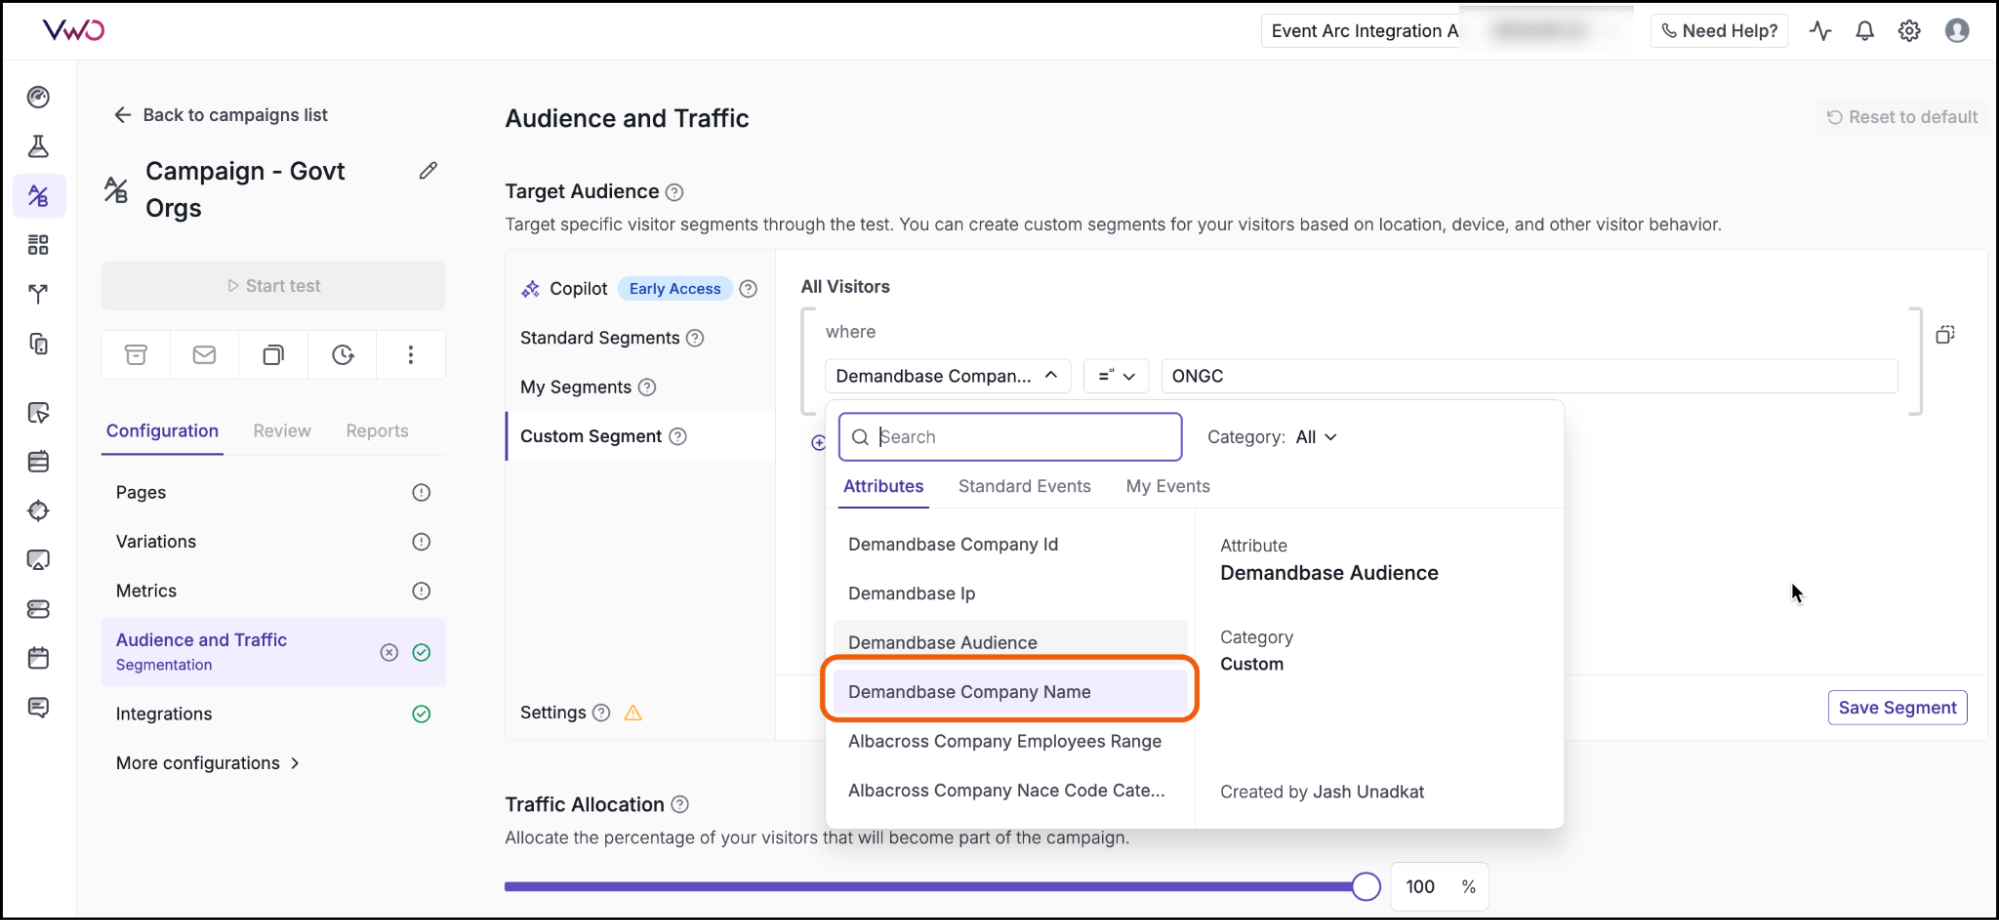Click help icon next to Traffic Allocation

(680, 804)
